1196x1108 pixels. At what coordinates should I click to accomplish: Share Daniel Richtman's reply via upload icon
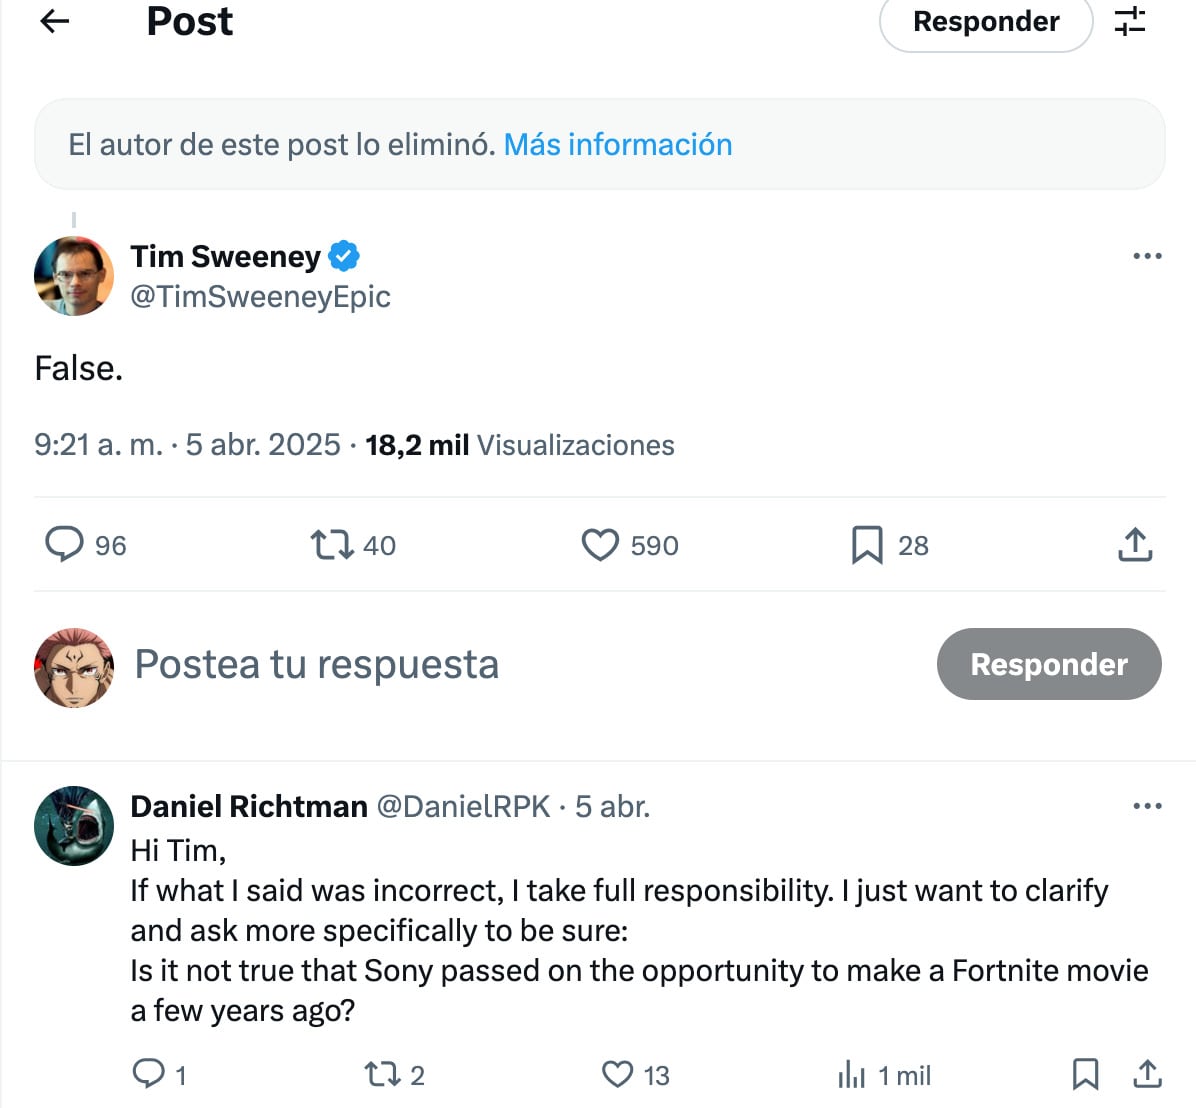[1149, 1075]
